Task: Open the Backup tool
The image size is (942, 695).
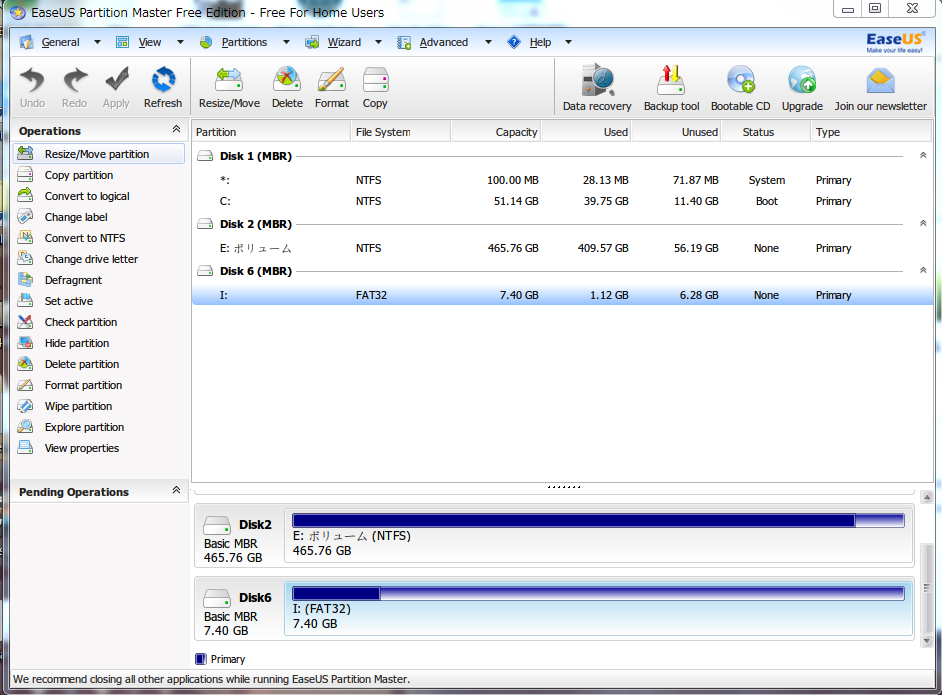Action: [x=672, y=88]
